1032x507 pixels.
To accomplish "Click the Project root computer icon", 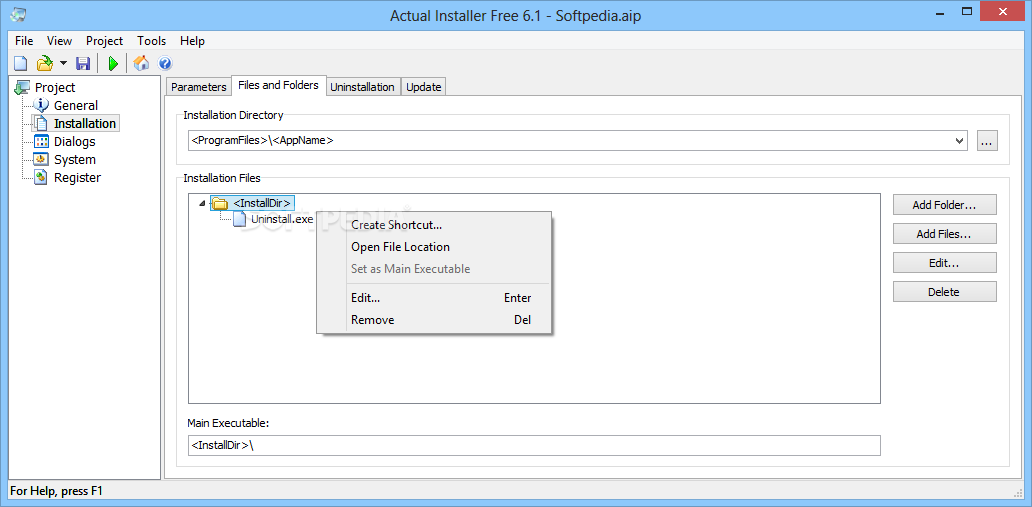I will [22, 88].
